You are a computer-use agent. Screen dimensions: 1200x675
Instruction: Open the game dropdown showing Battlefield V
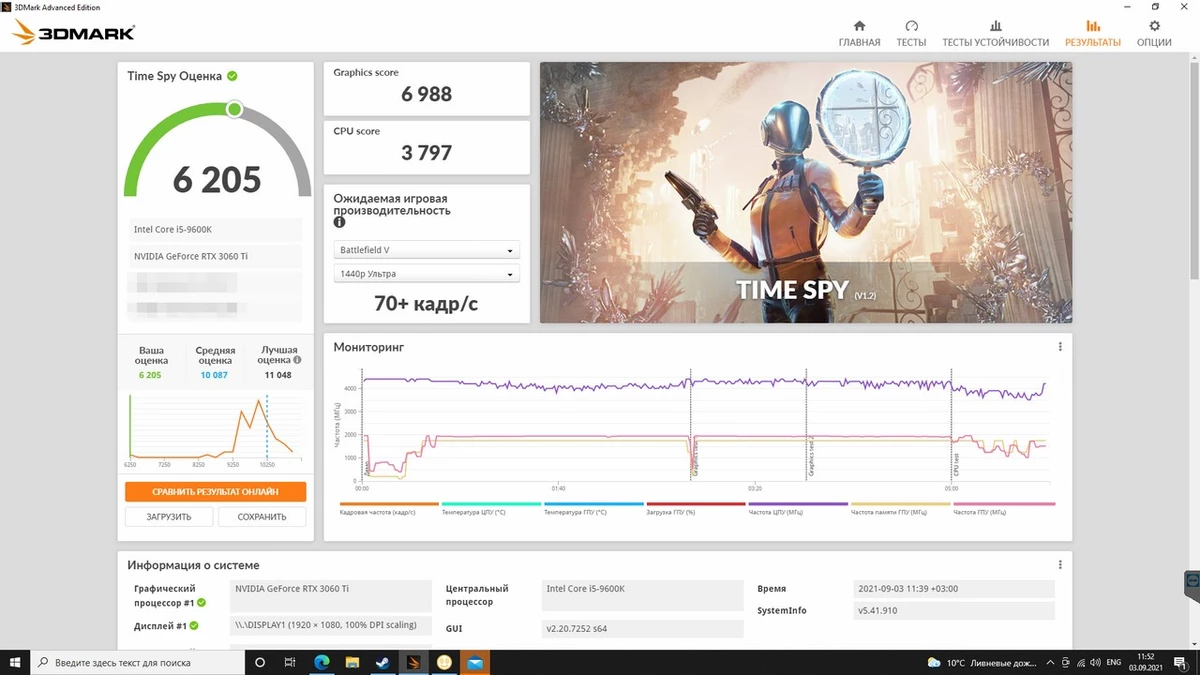(x=426, y=250)
